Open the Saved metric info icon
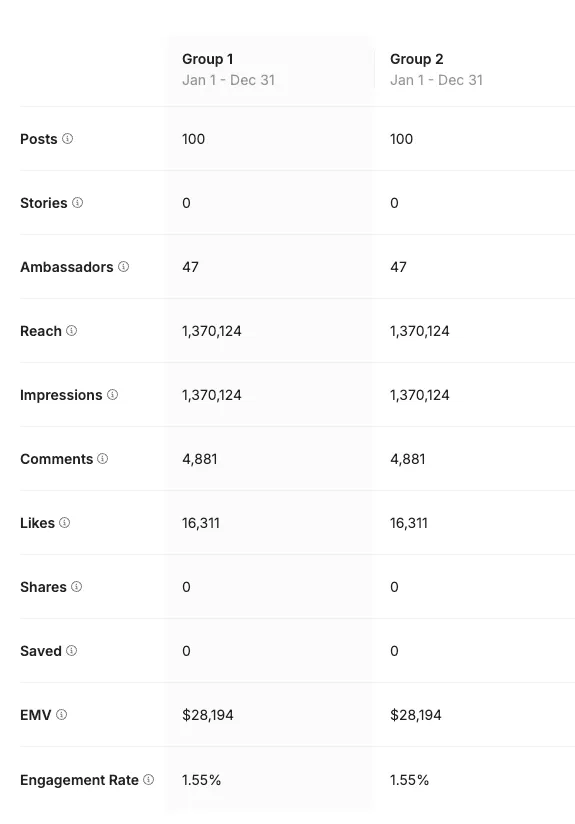This screenshot has width=575, height=824. pyautogui.click(x=71, y=651)
